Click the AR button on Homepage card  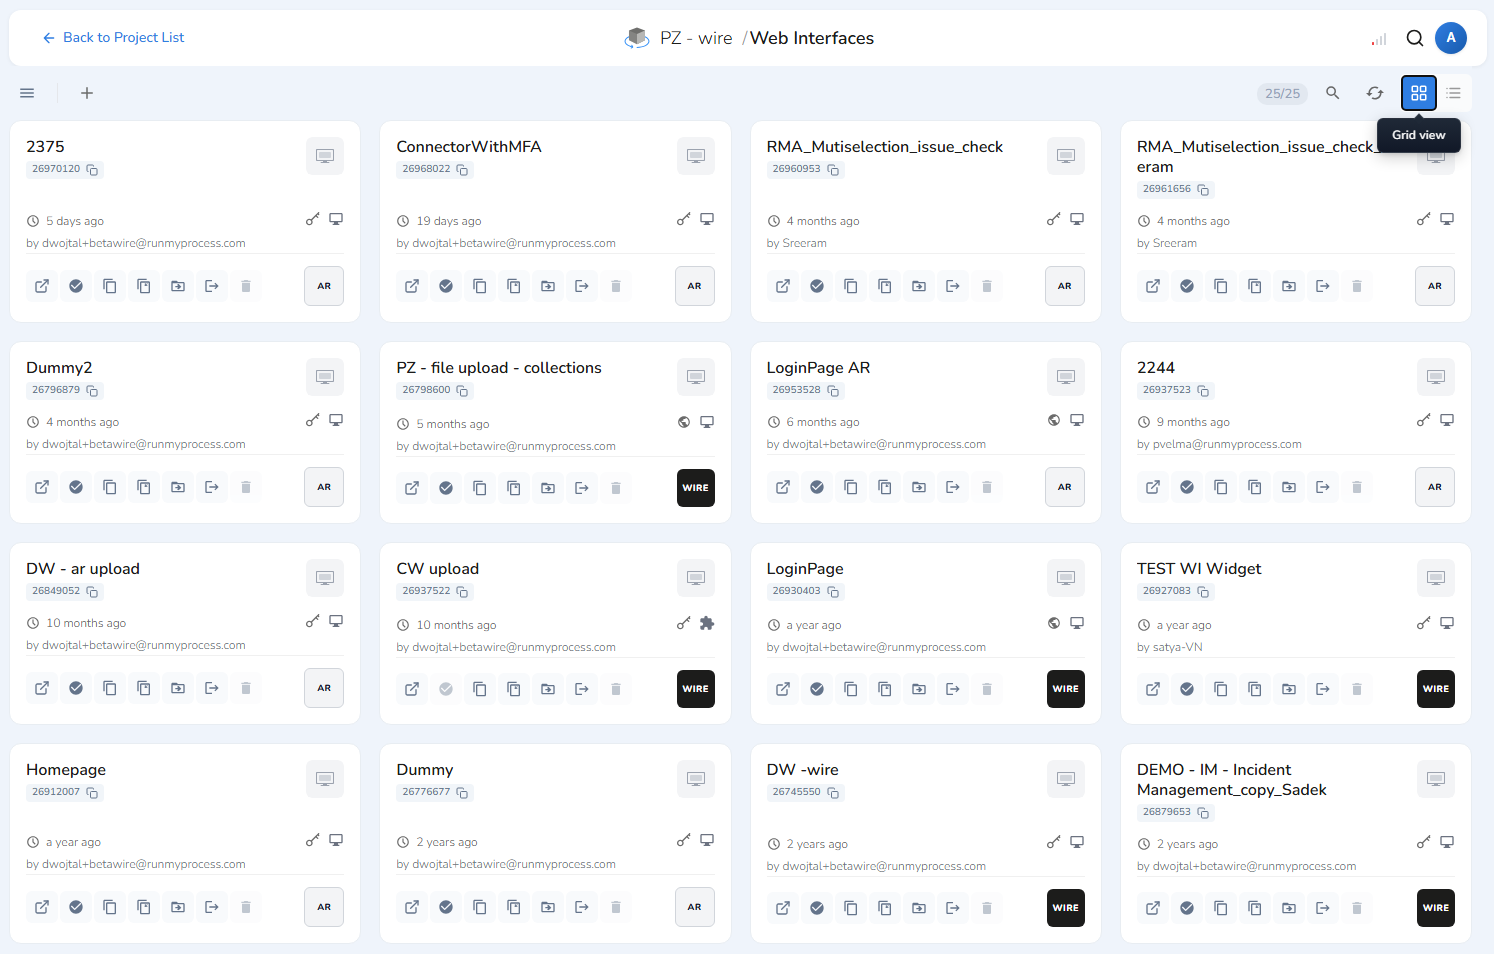click(x=324, y=907)
